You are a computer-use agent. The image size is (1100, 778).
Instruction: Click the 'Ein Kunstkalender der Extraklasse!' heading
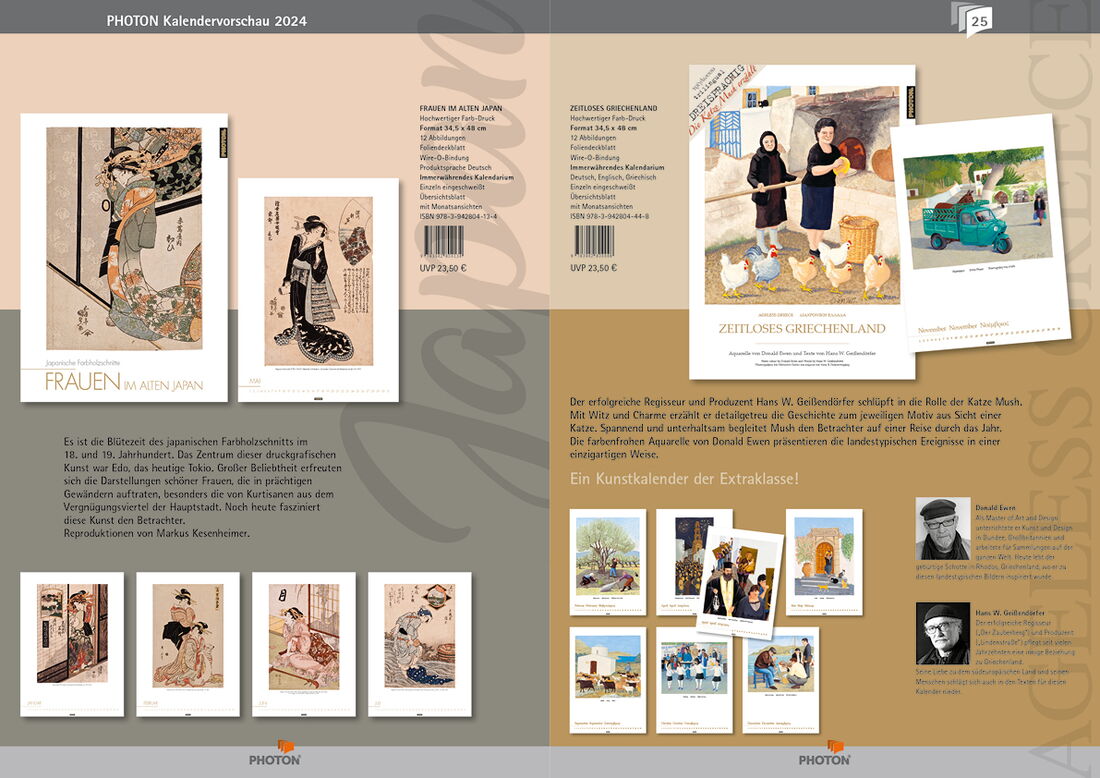684,479
